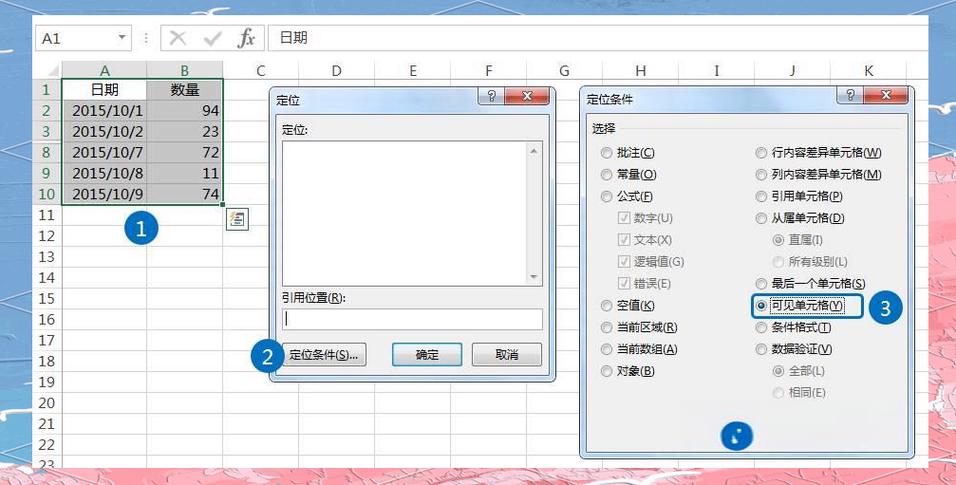Click cell A1 containing 日期
Image resolution: width=956 pixels, height=485 pixels.
click(105, 90)
